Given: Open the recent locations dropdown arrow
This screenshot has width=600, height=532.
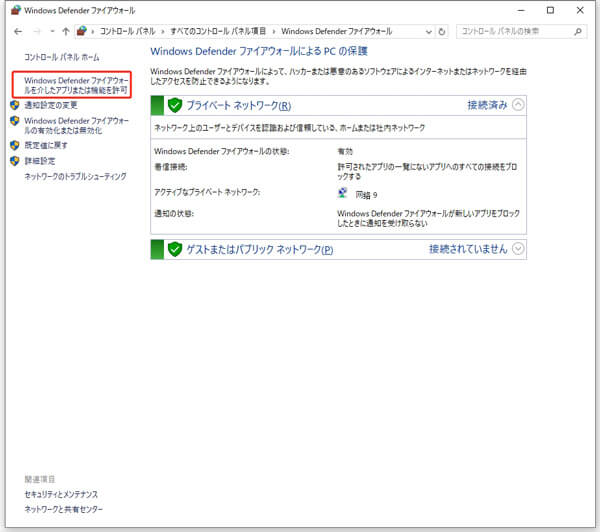Looking at the screenshot, I should point(52,31).
